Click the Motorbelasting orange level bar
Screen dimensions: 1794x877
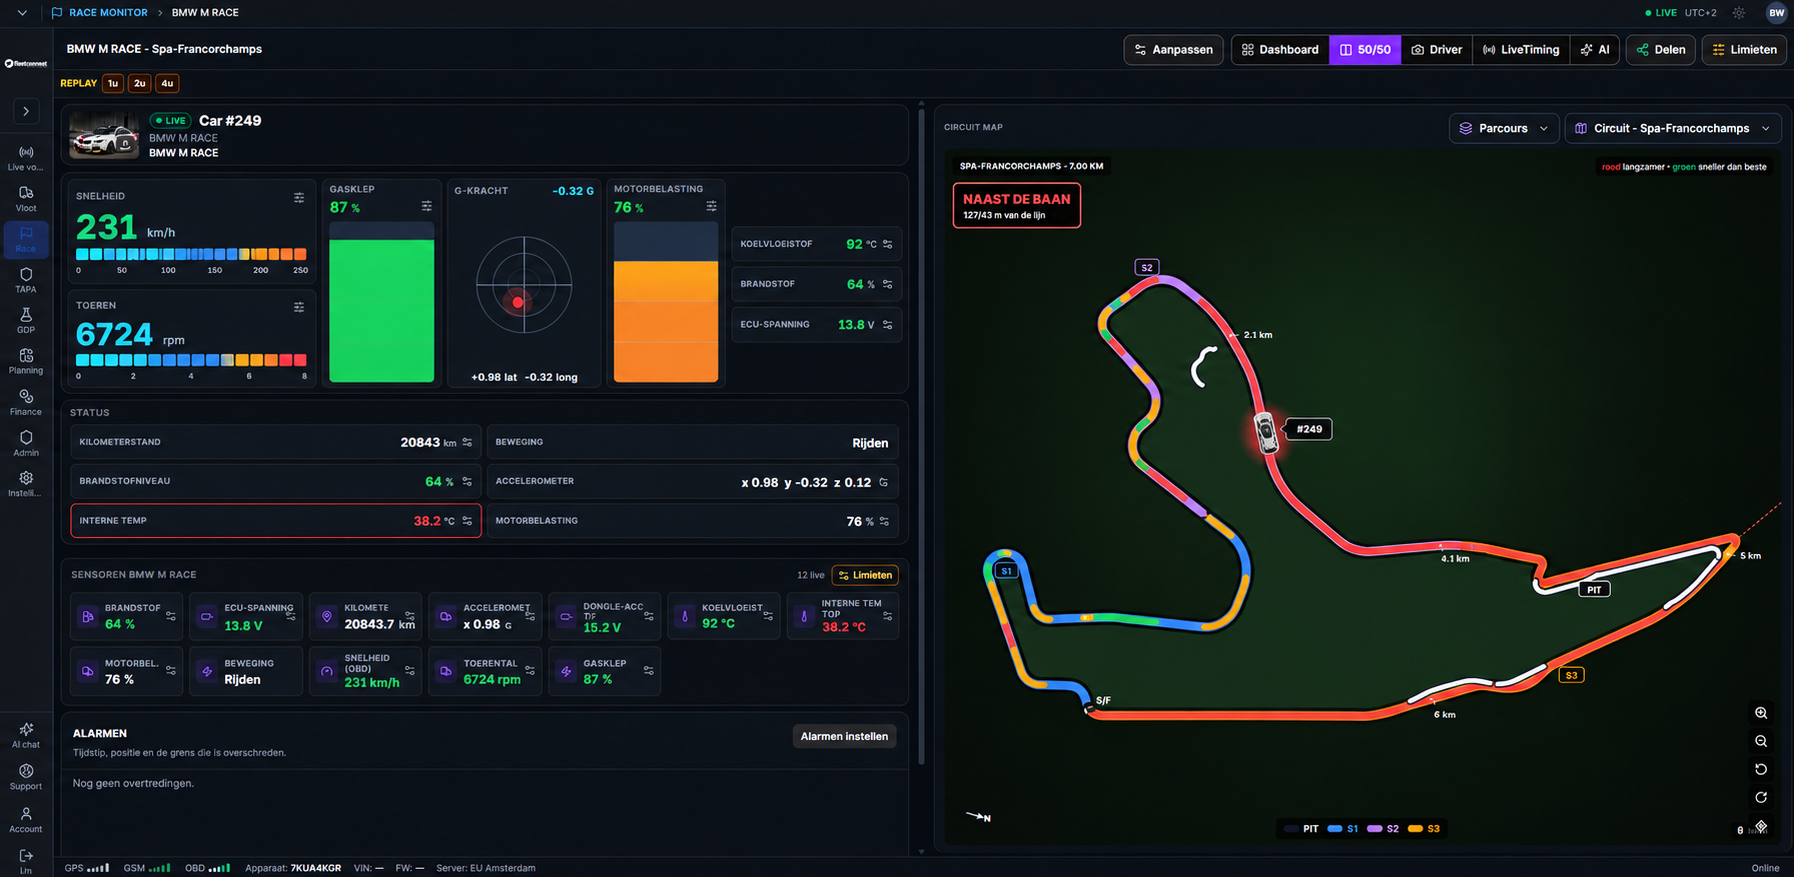[x=666, y=322]
